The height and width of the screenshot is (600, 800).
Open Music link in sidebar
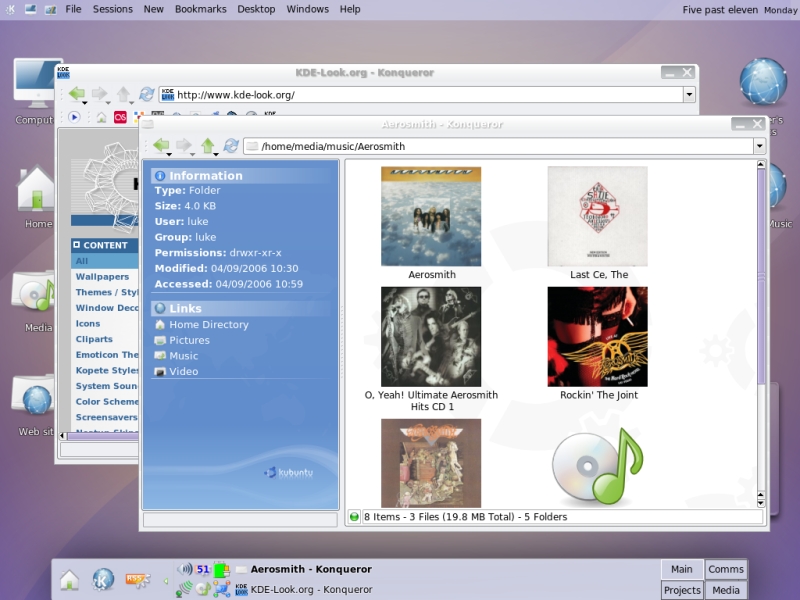[x=184, y=356]
